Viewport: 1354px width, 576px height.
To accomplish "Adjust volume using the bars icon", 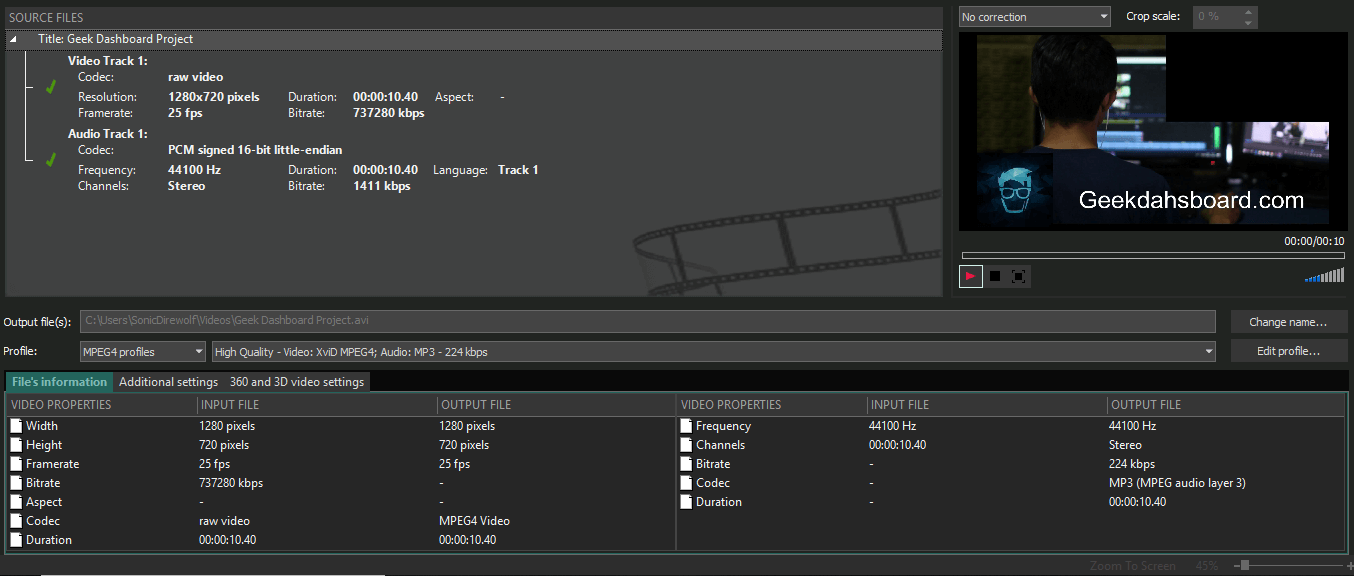I will (x=1325, y=275).
